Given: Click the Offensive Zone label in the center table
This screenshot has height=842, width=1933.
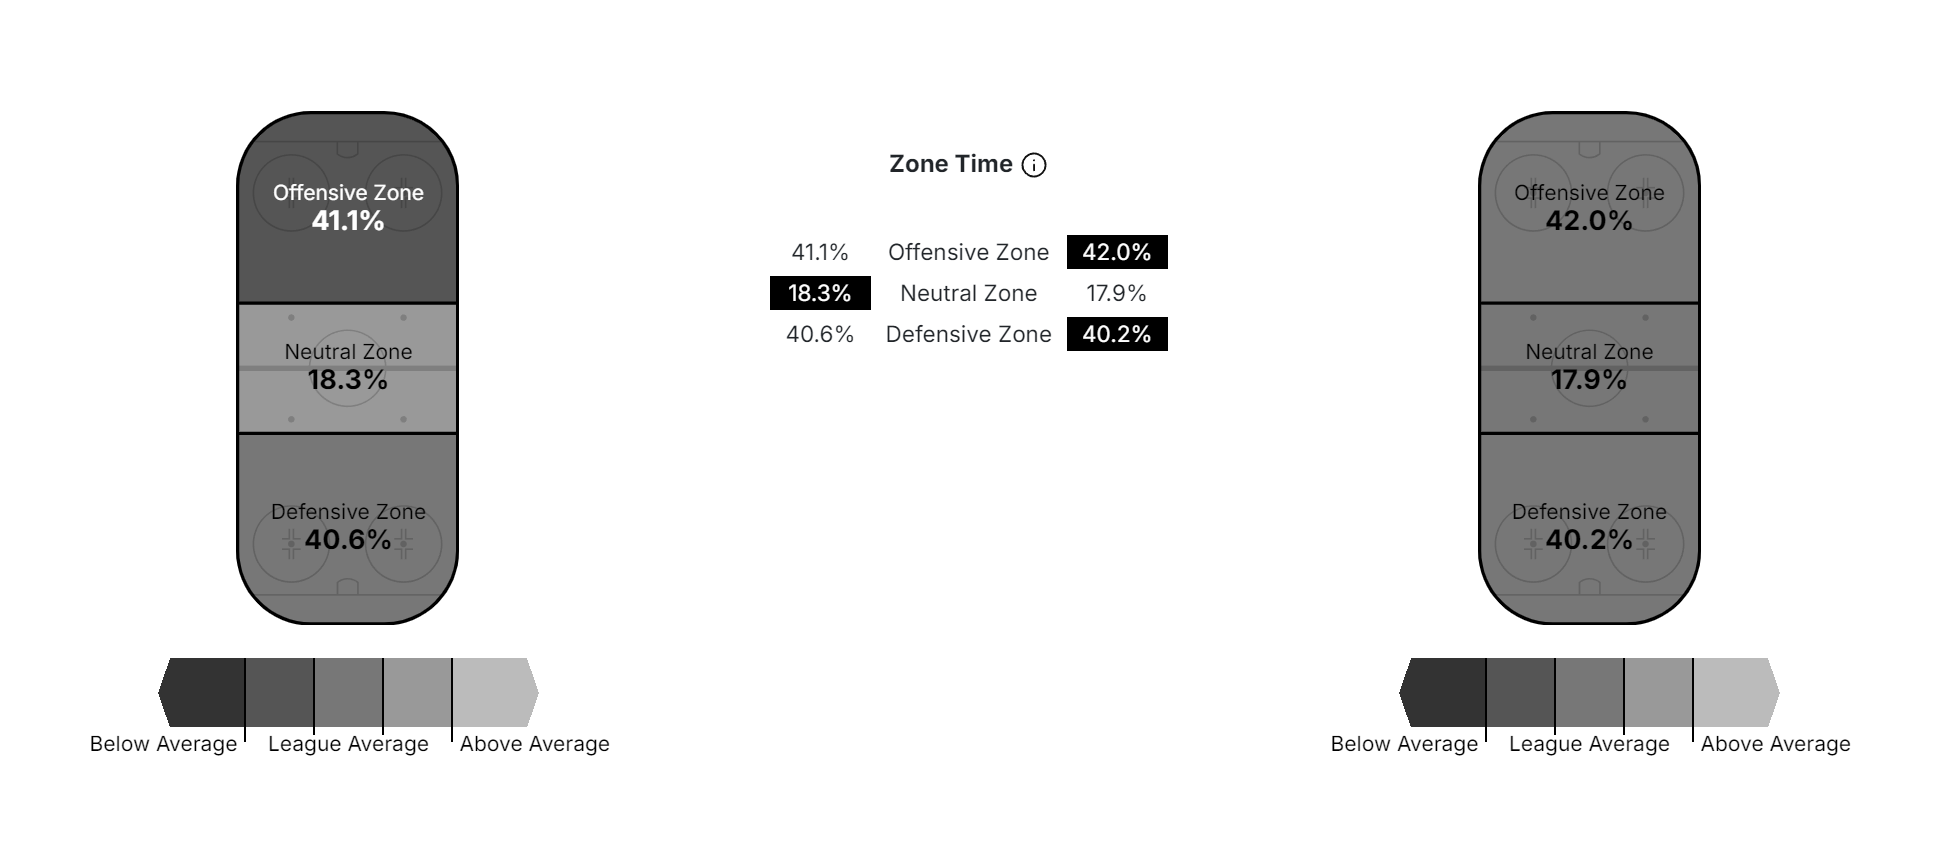Looking at the screenshot, I should point(968,252).
